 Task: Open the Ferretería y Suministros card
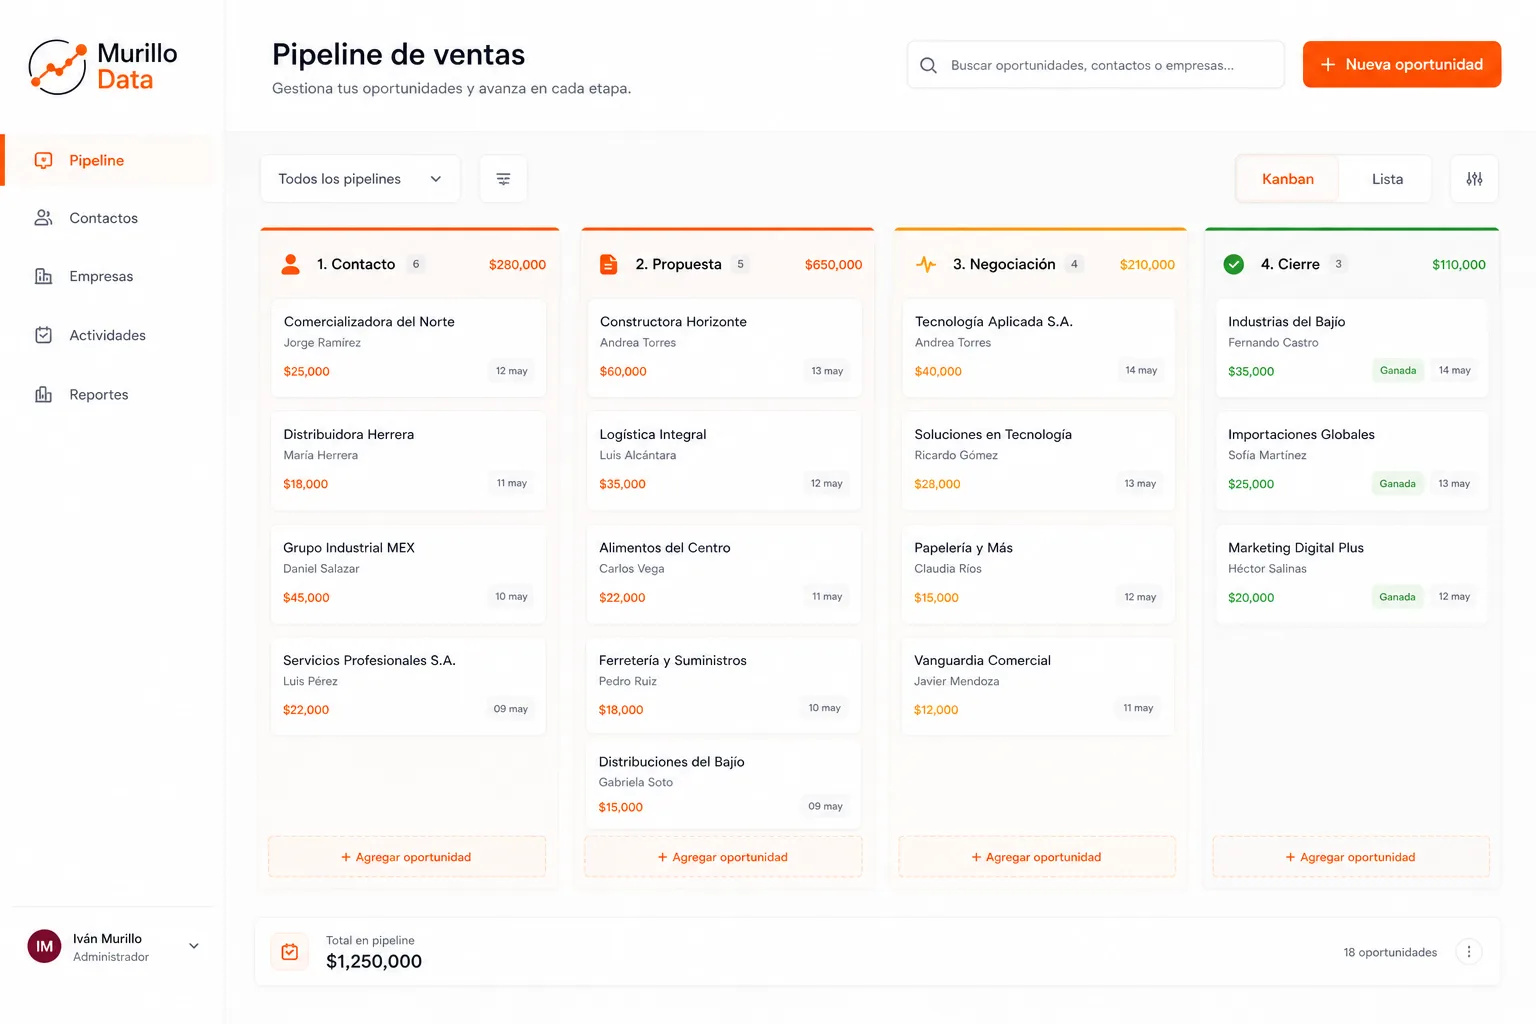point(724,686)
